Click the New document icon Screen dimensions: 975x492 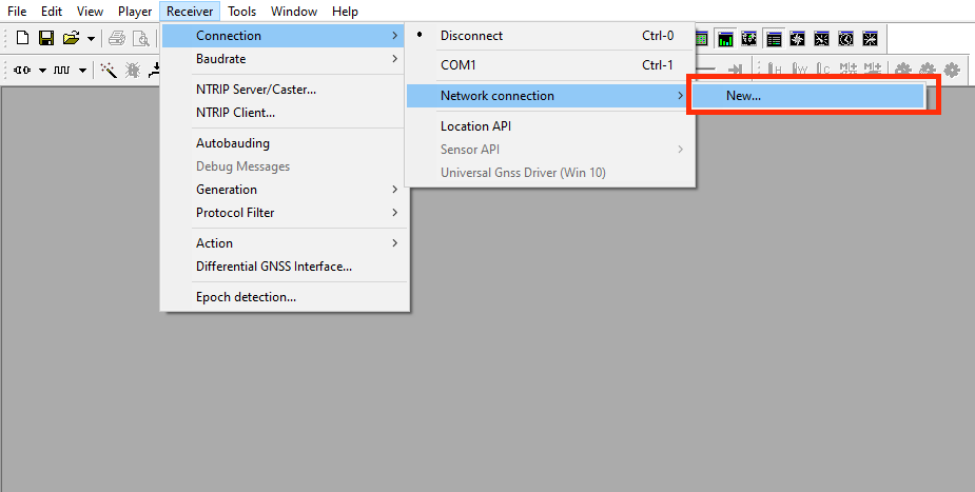tap(22, 39)
